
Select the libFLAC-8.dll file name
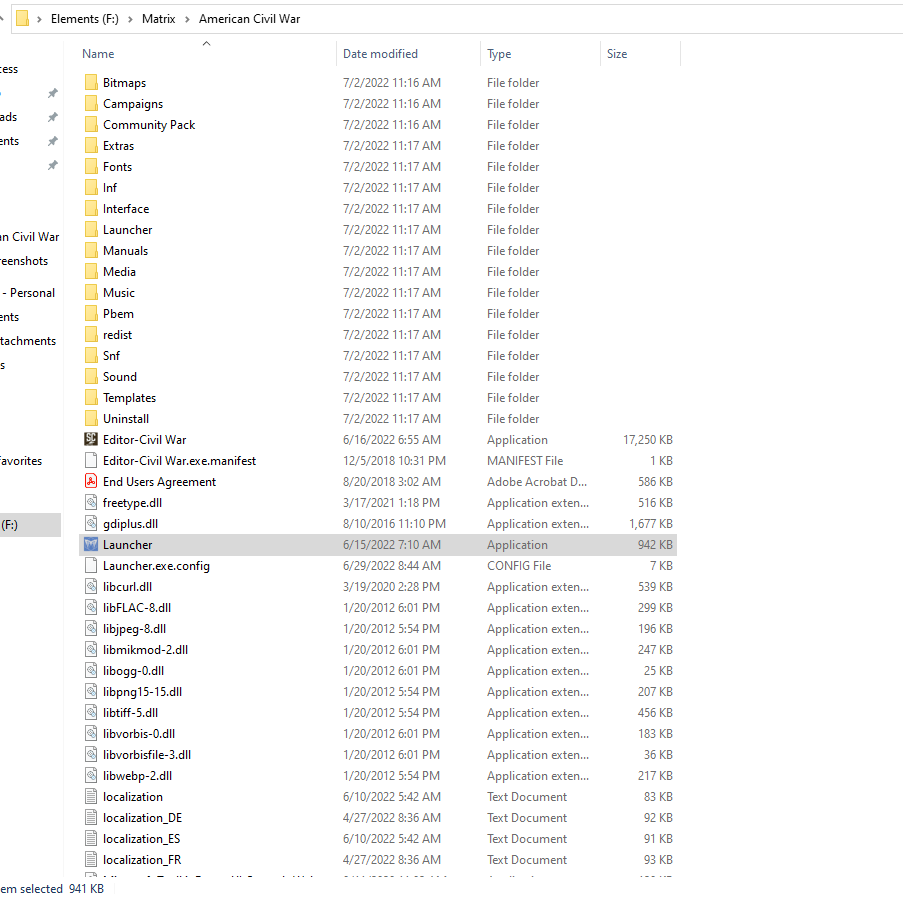tap(136, 607)
